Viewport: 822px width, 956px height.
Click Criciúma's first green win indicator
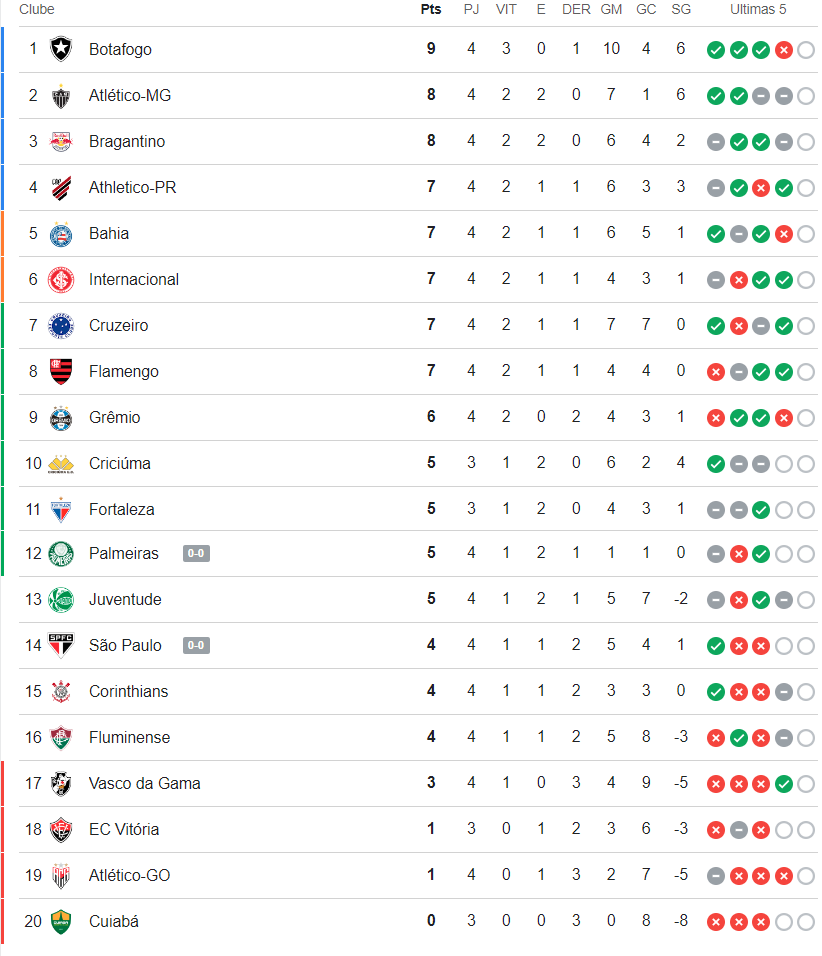click(716, 464)
